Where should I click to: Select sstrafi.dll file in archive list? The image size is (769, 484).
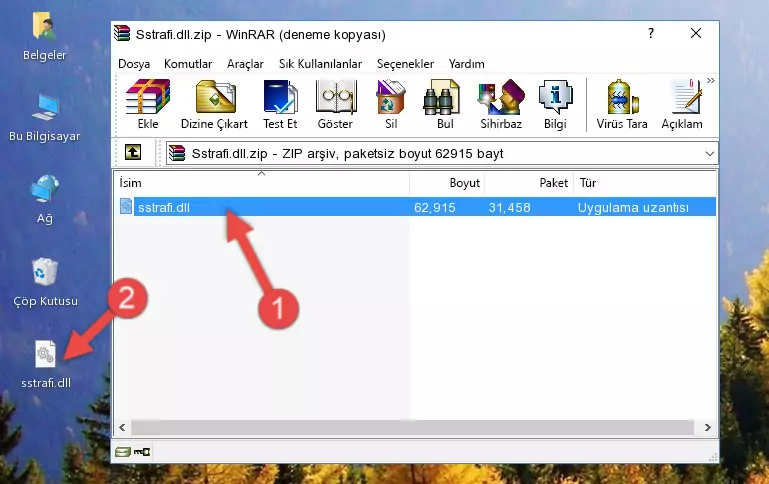pyautogui.click(x=164, y=207)
